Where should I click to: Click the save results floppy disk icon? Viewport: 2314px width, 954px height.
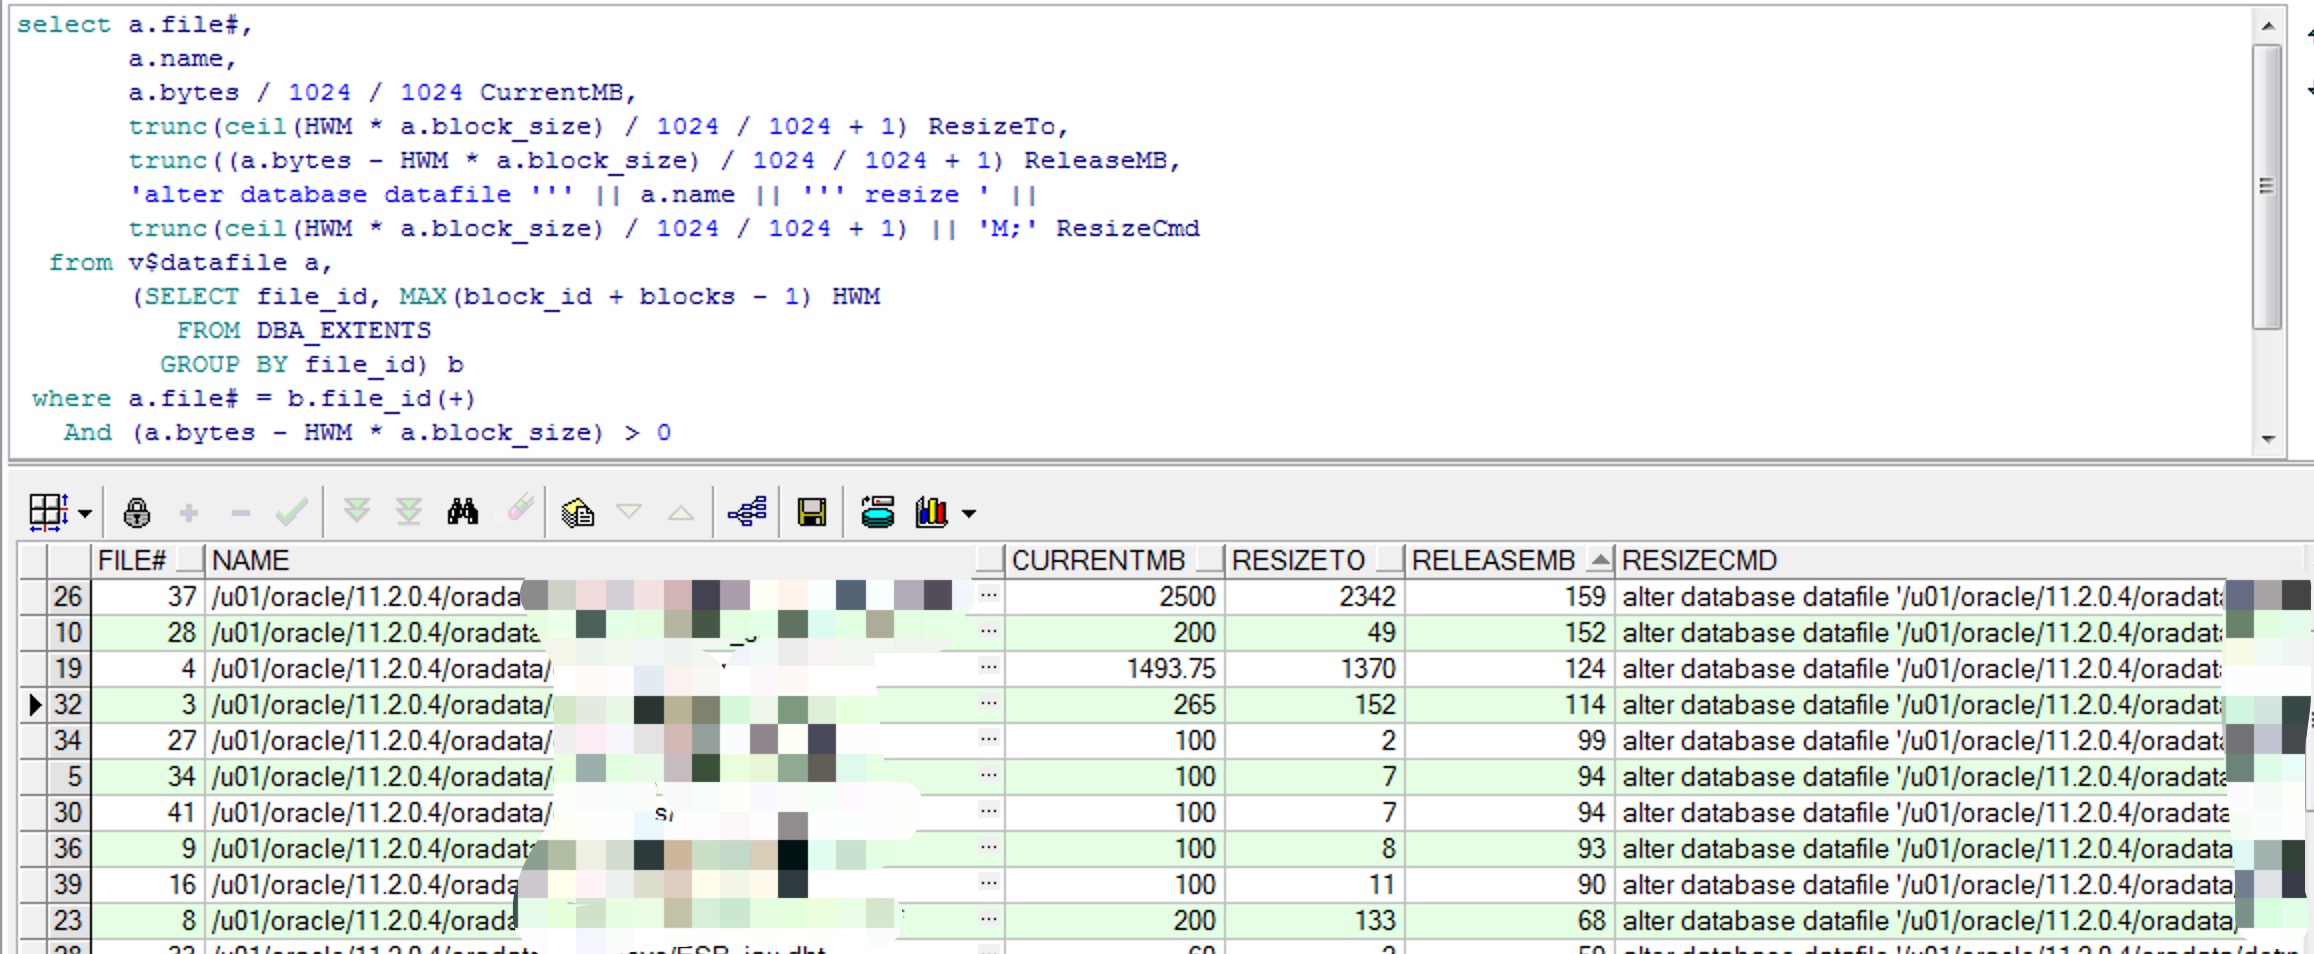812,513
